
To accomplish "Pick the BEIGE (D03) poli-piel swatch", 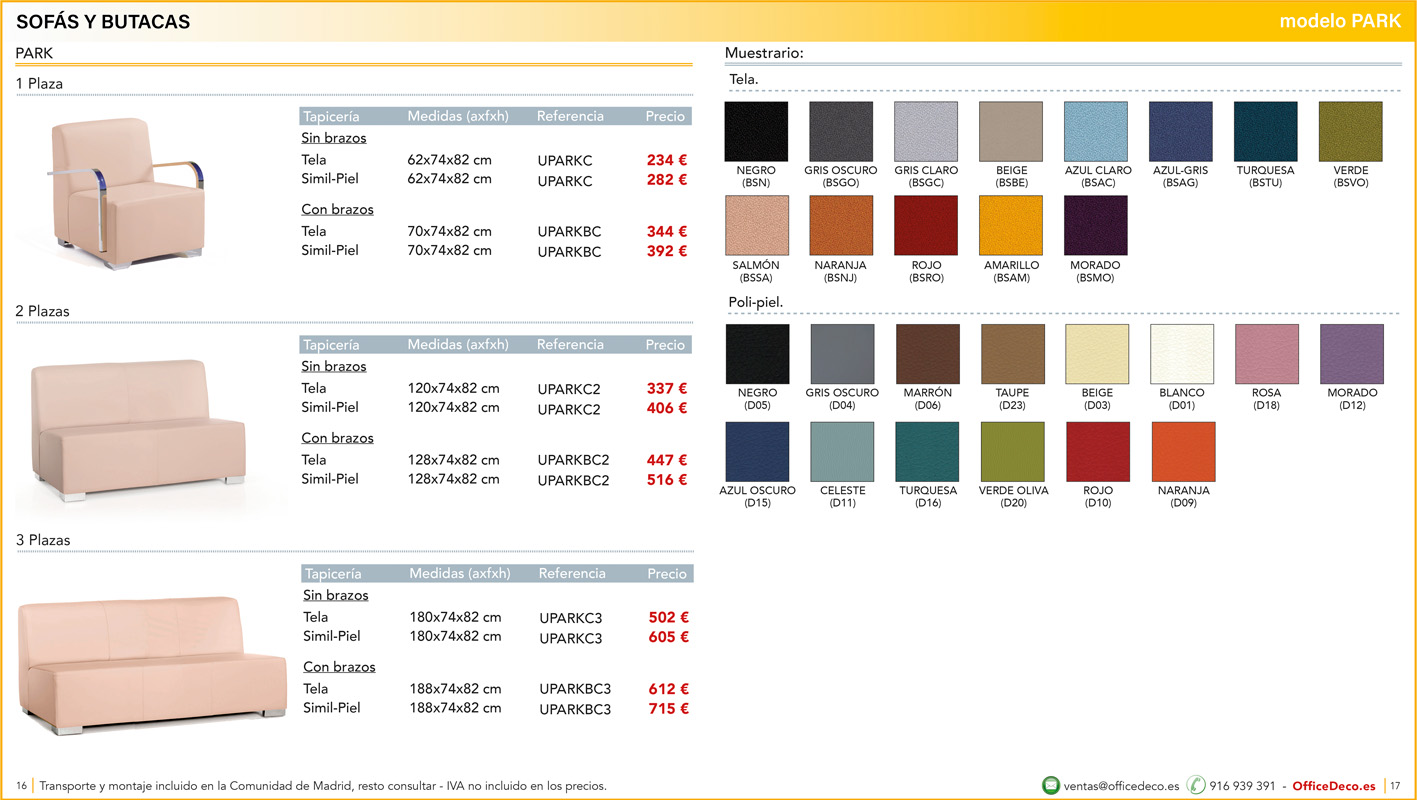I will coord(1098,354).
